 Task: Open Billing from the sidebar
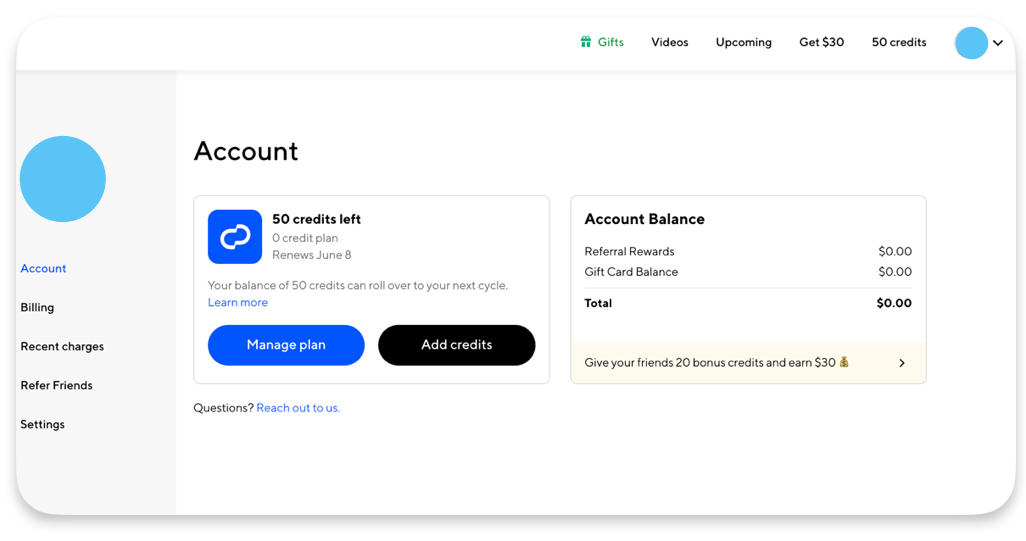[x=37, y=307]
